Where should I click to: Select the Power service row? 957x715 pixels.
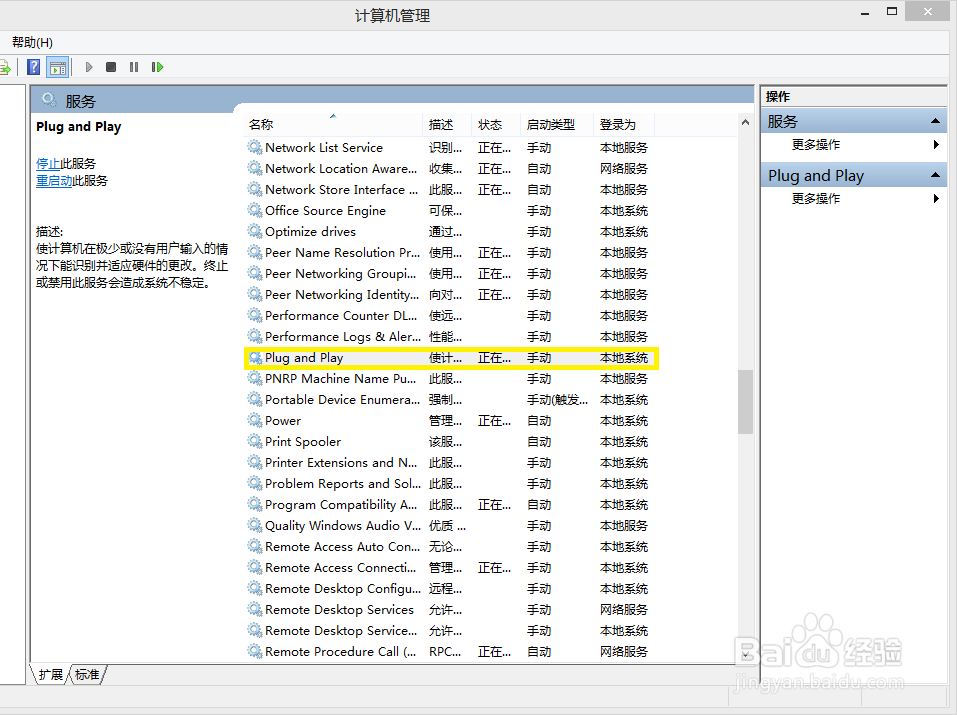pos(449,420)
